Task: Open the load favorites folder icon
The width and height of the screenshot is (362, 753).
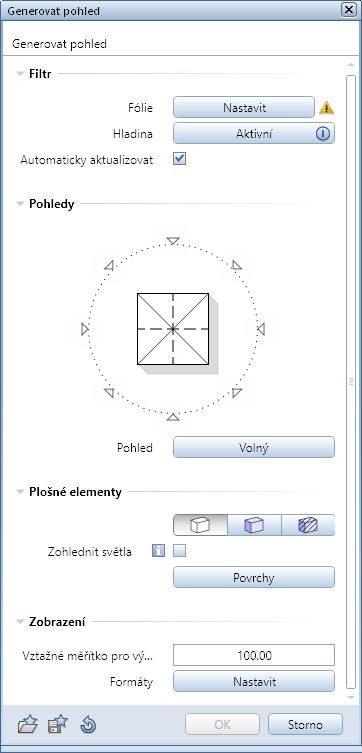Action: point(27,724)
